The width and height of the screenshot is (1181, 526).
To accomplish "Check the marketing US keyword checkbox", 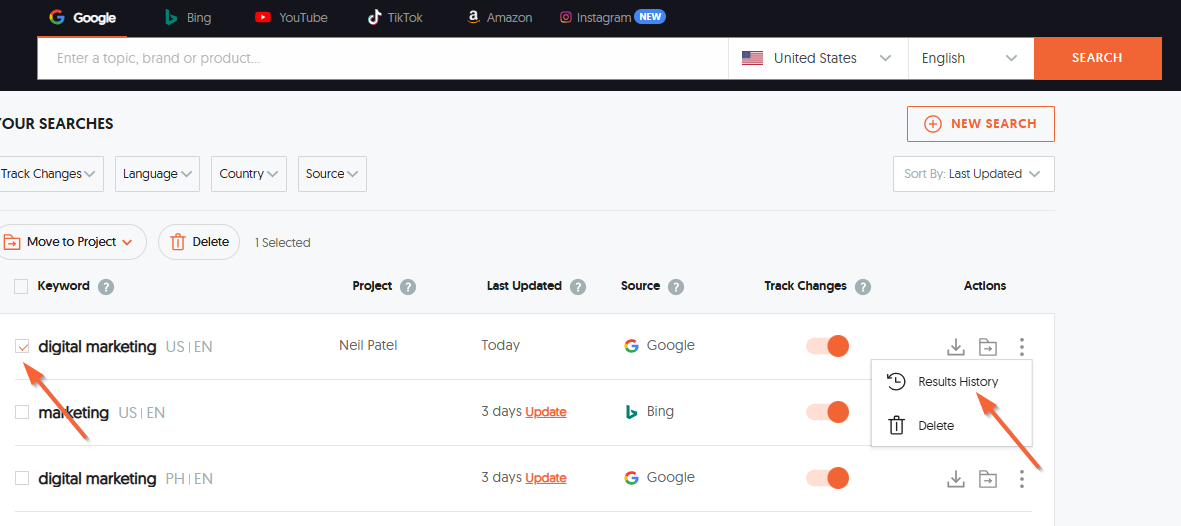I will [x=22, y=412].
